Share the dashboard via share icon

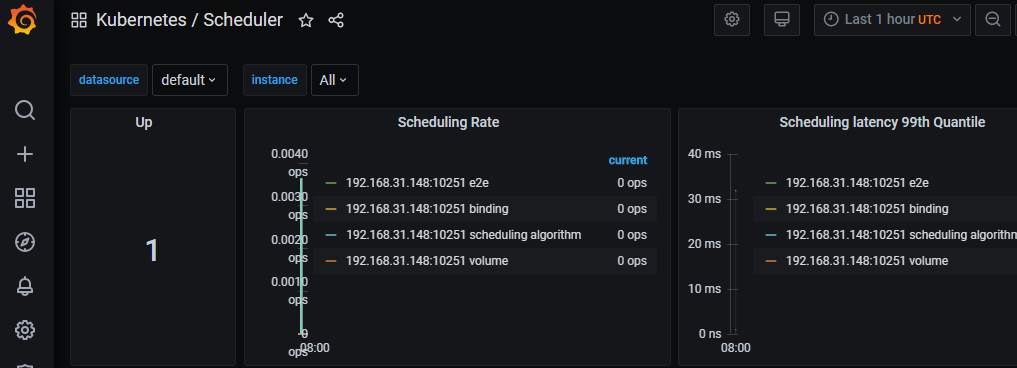click(336, 20)
